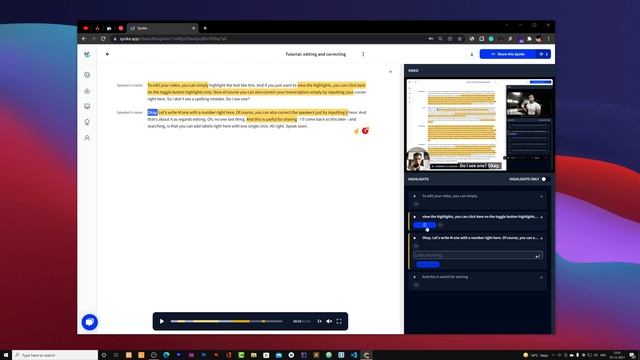This screenshot has height=360, width=640.
Task: Click the Spoke logo in the sidebar
Action: (x=87, y=54)
